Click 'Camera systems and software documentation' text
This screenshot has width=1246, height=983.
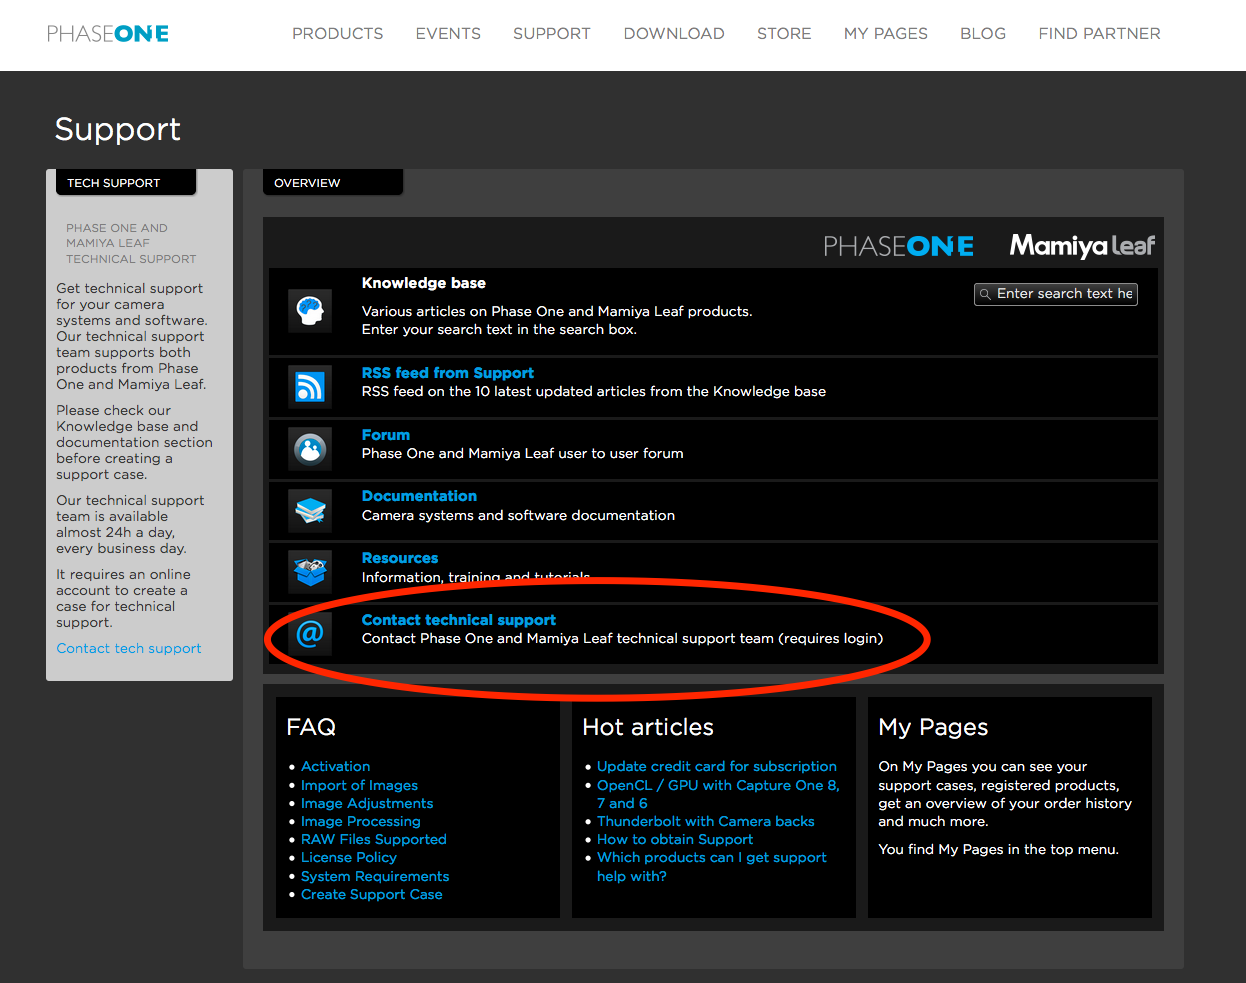pyautogui.click(x=518, y=515)
